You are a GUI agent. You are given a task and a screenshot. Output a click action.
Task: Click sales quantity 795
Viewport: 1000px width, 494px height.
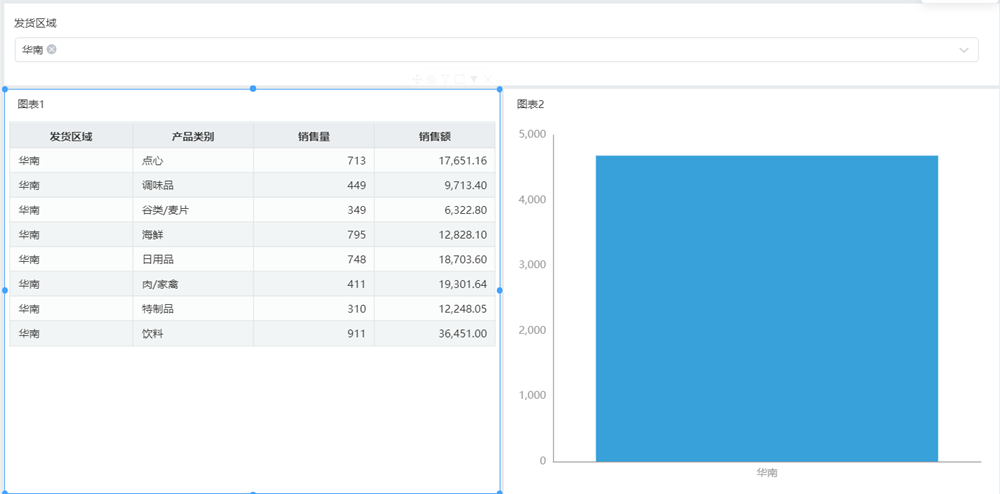point(314,235)
